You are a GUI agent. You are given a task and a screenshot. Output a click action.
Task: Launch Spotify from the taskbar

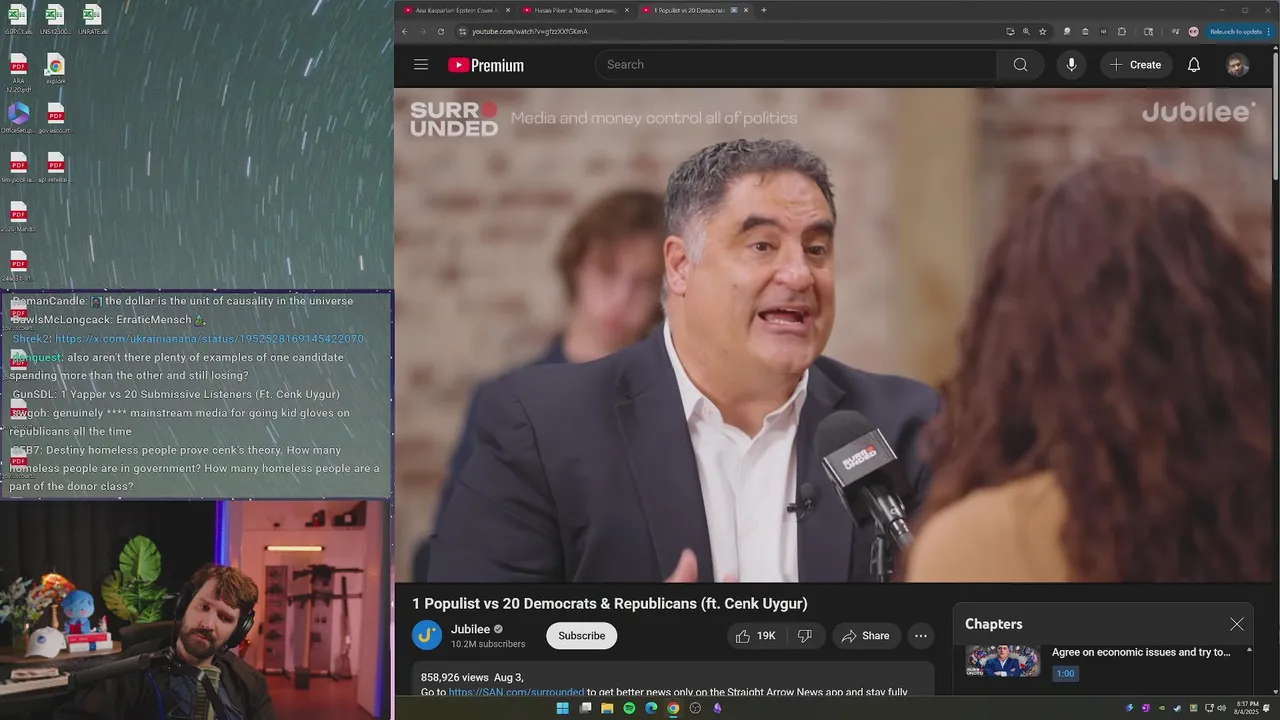629,708
